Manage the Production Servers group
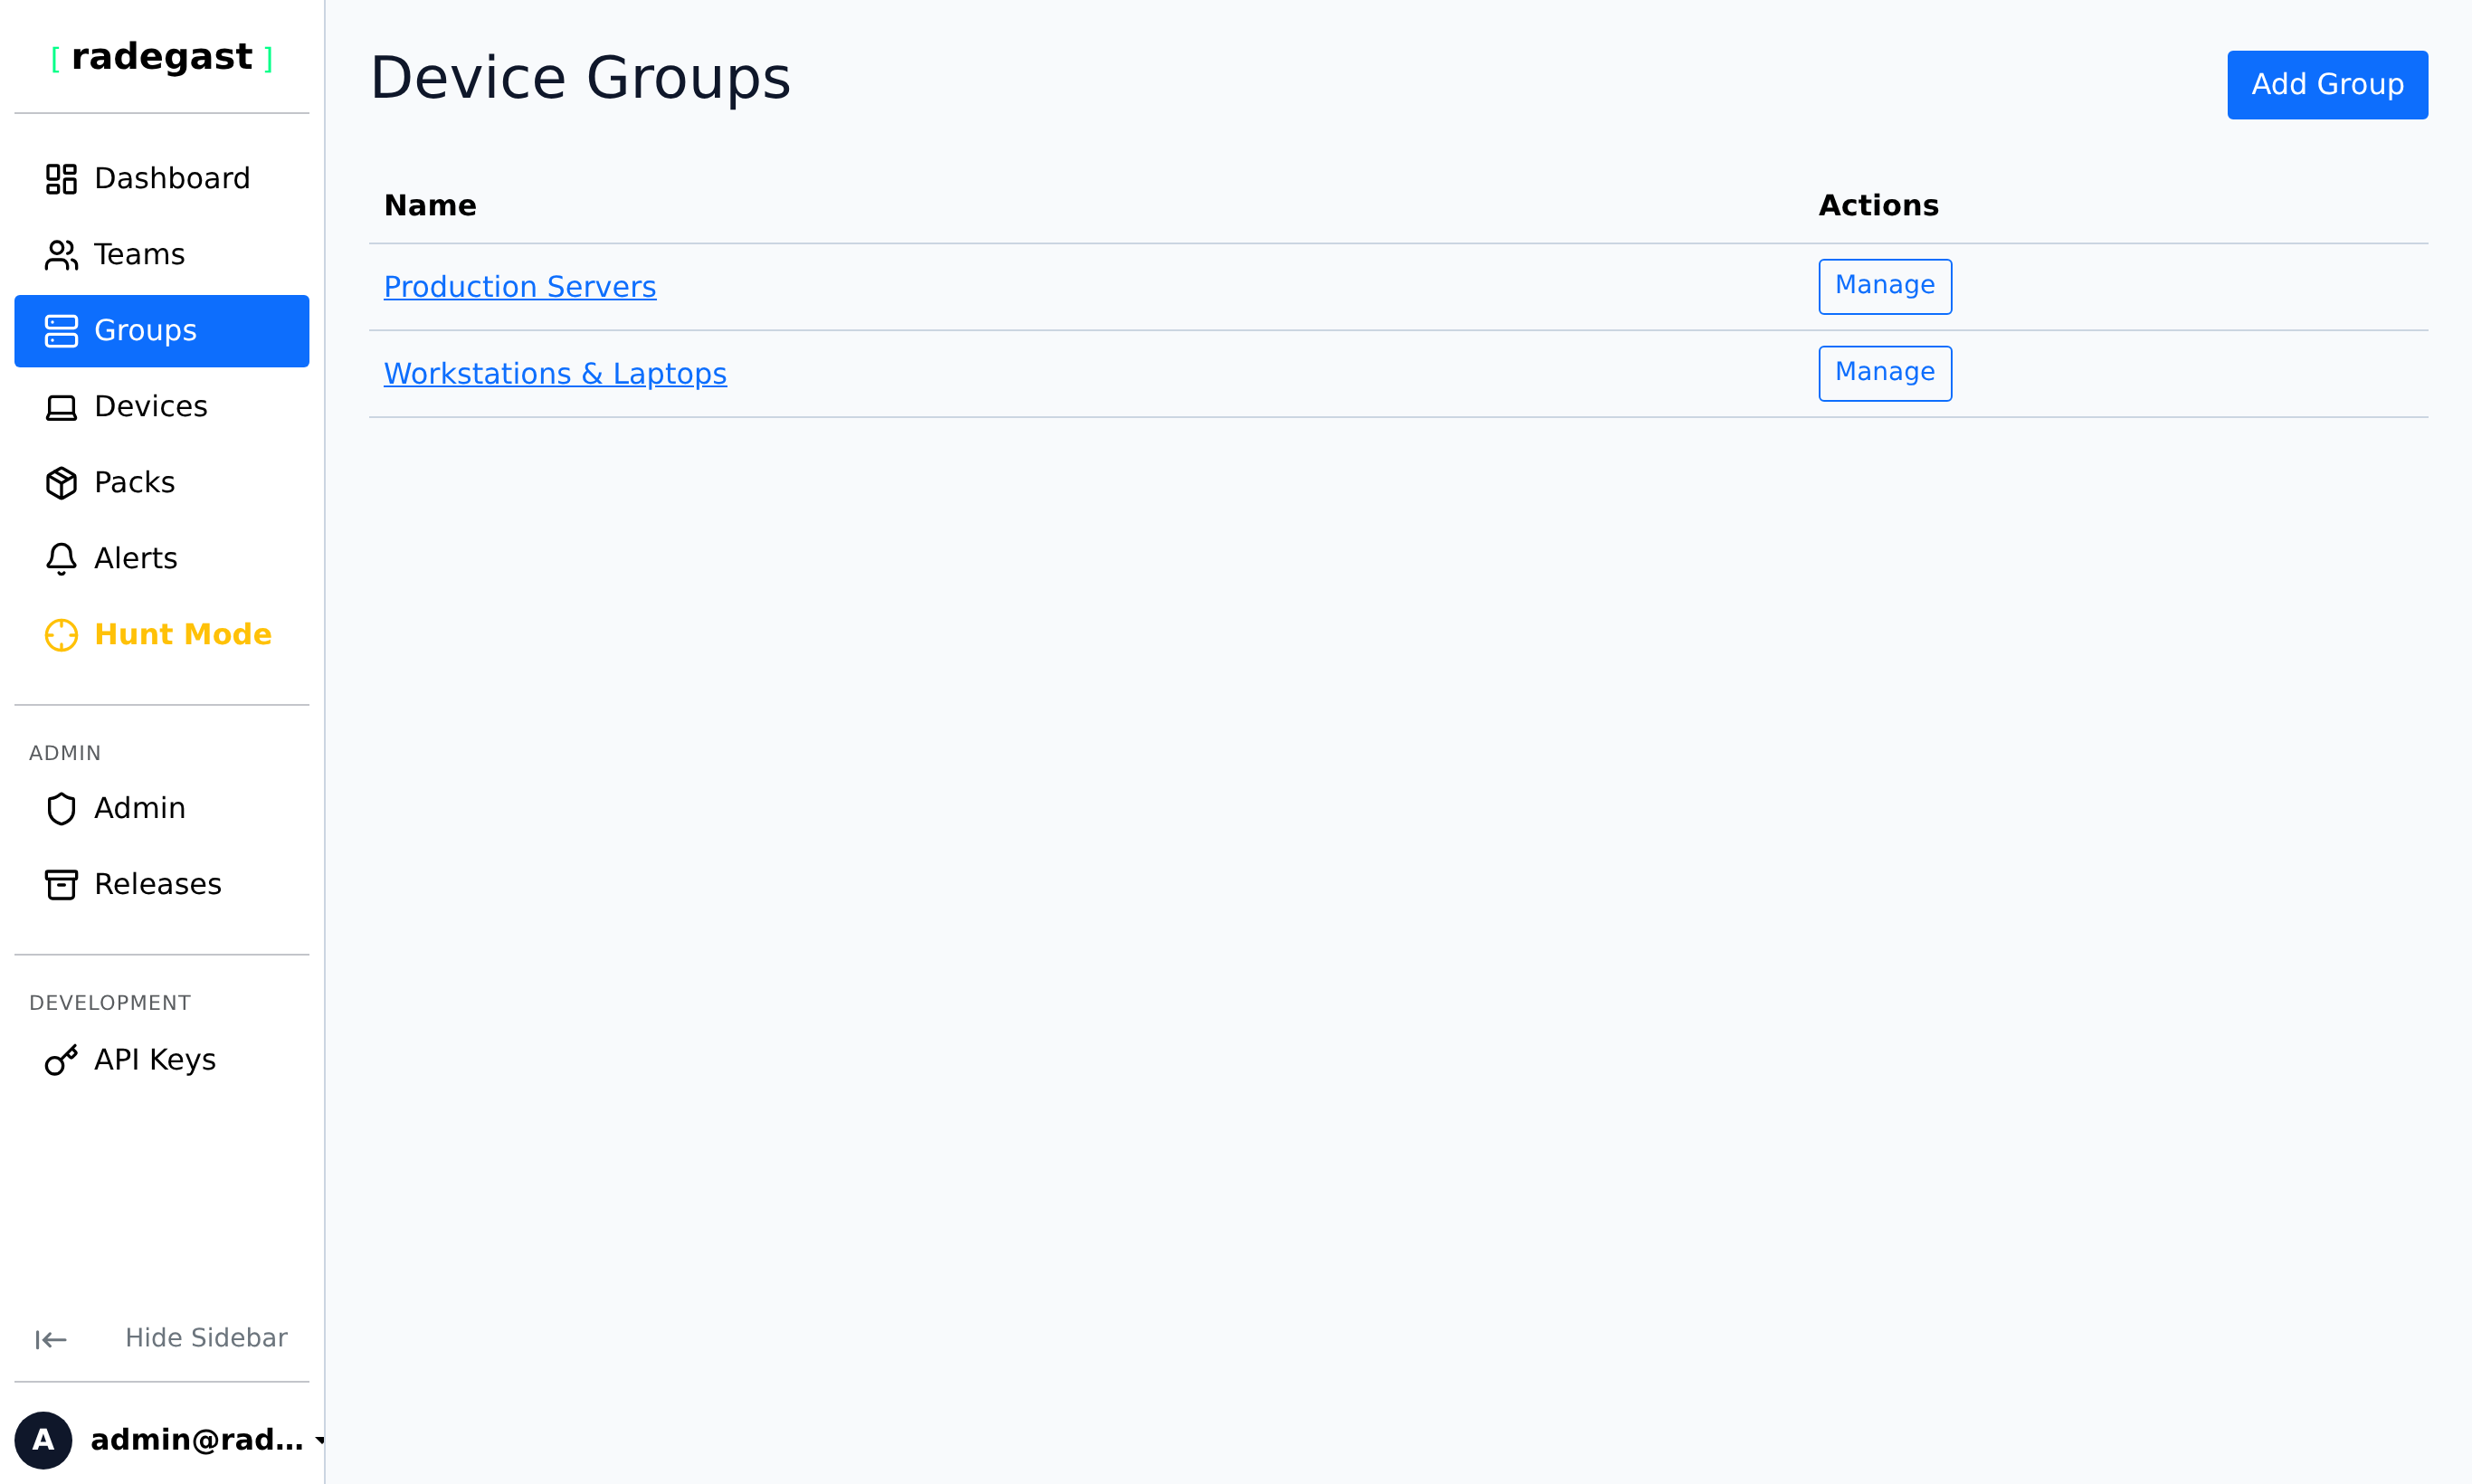Viewport: 2472px width, 1484px height. click(x=1885, y=286)
